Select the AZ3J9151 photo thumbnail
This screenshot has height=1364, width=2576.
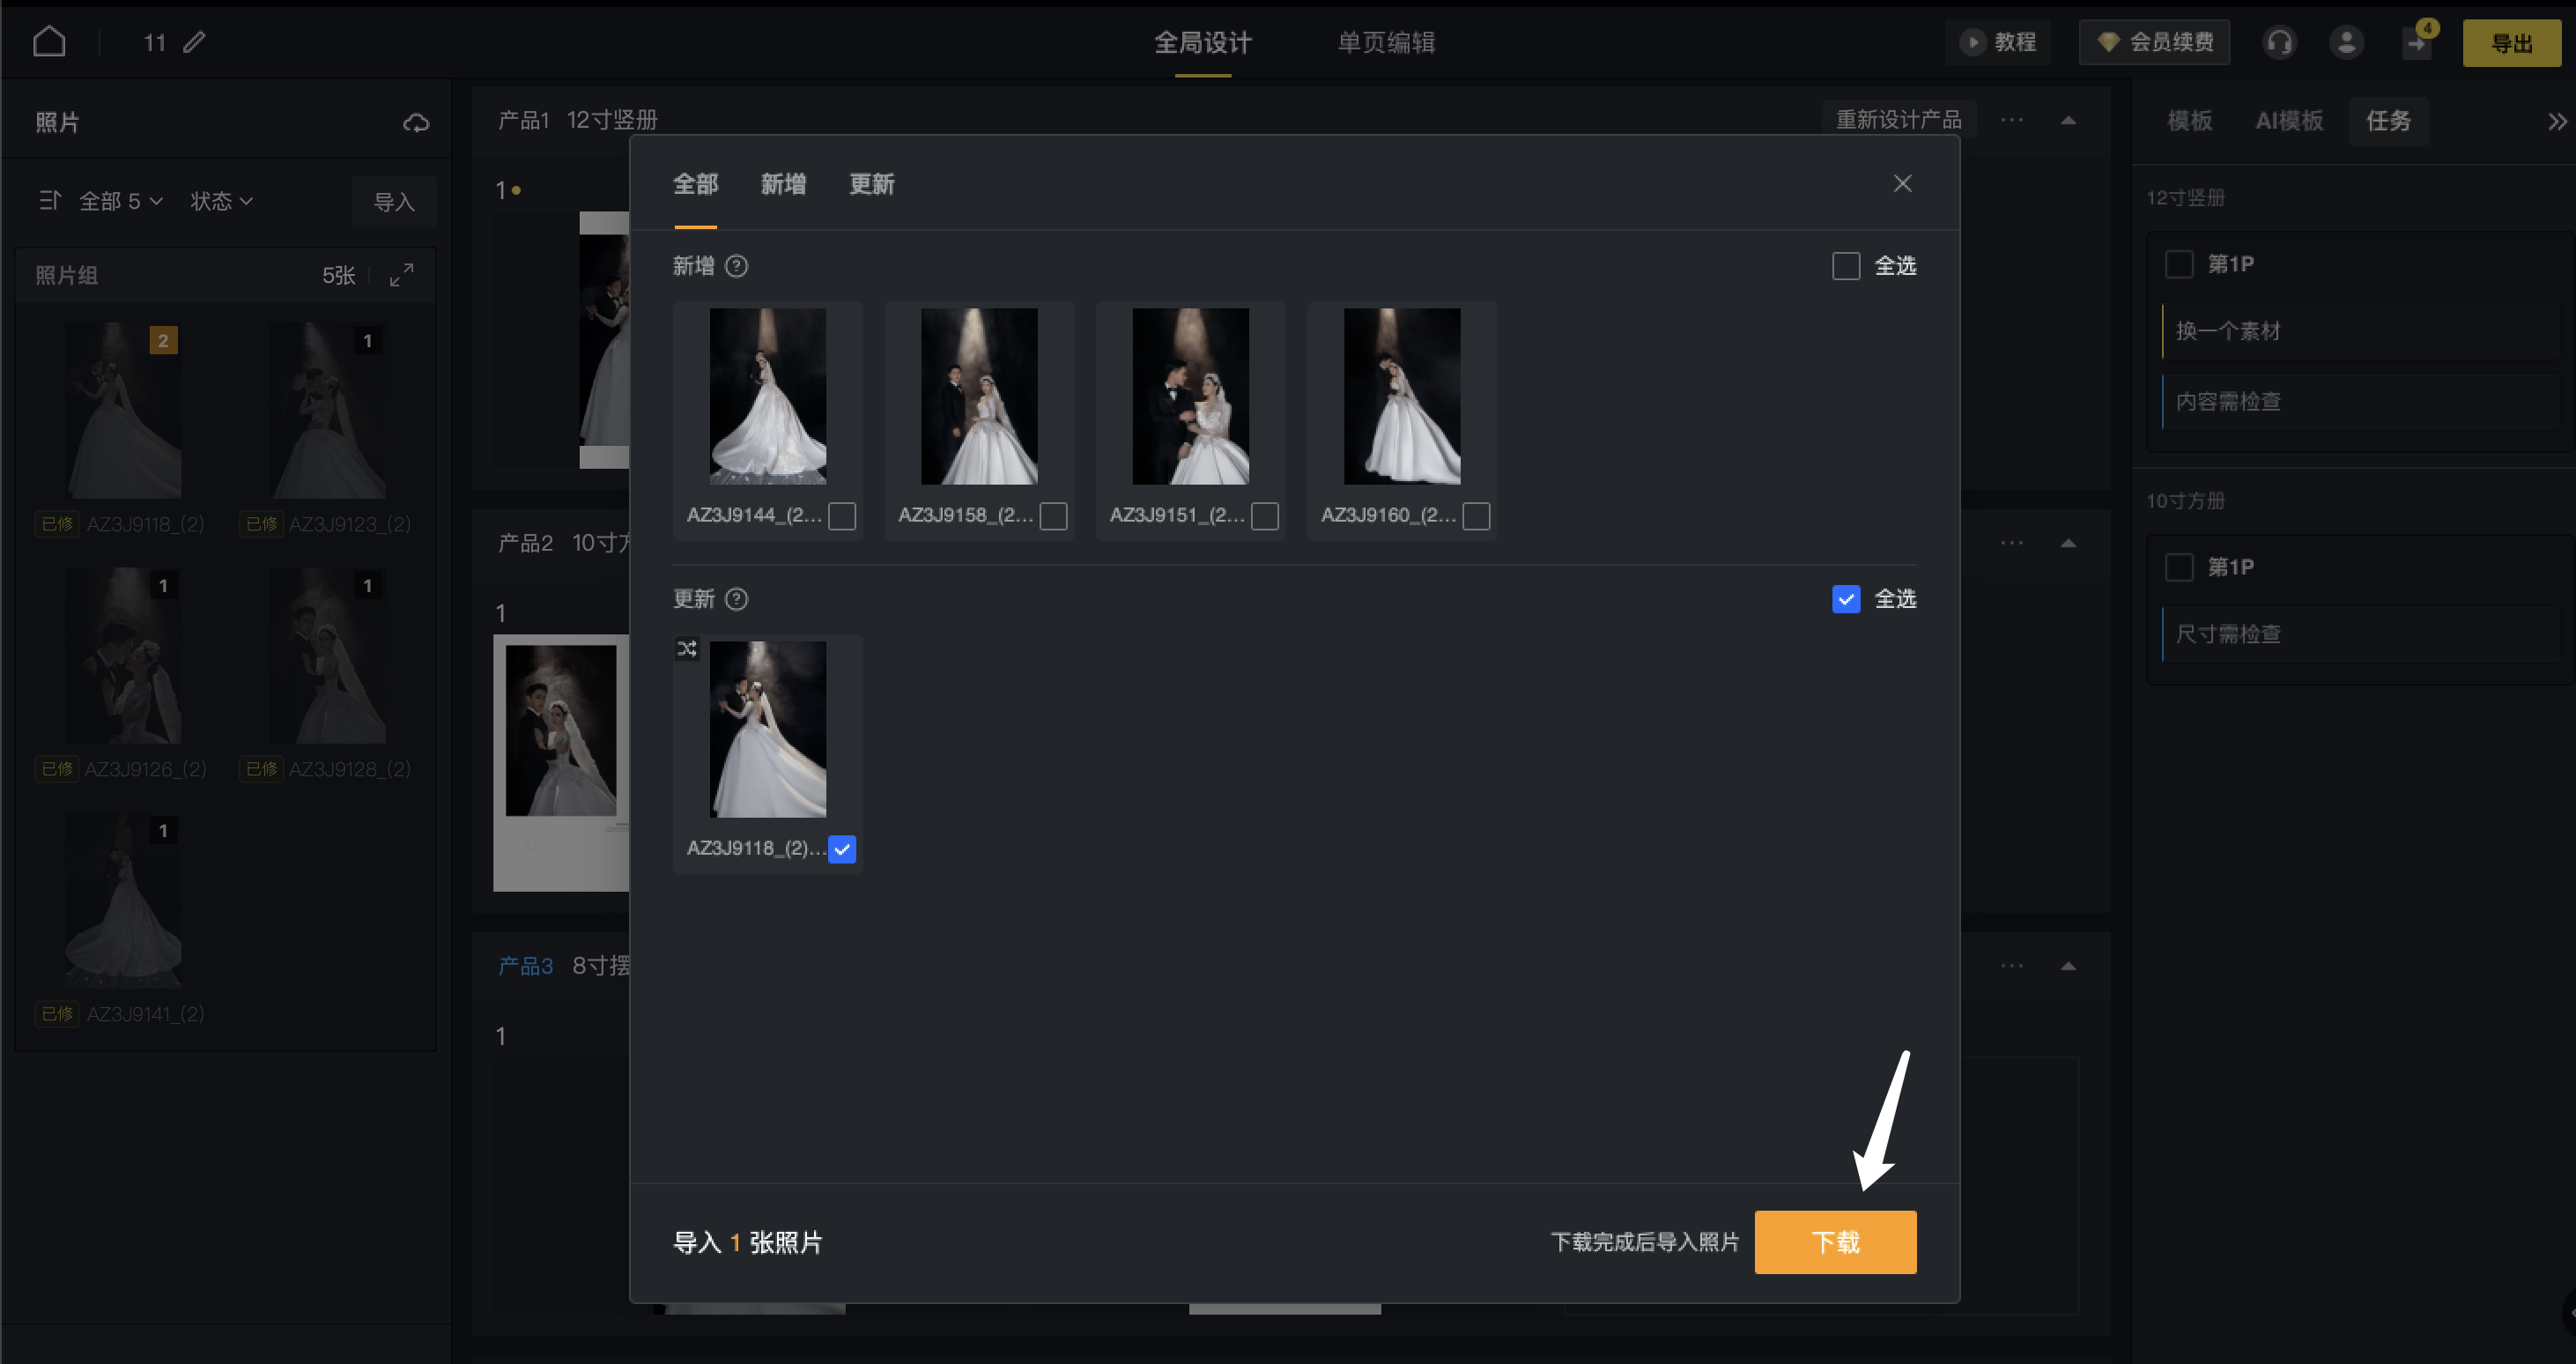1190,396
